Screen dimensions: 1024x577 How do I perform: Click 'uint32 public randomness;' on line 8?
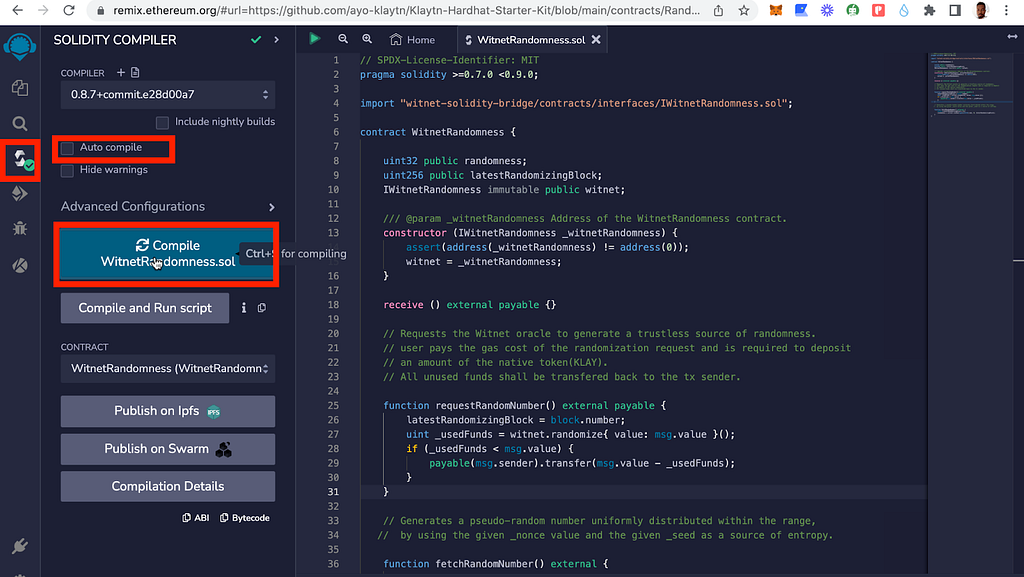(455, 161)
